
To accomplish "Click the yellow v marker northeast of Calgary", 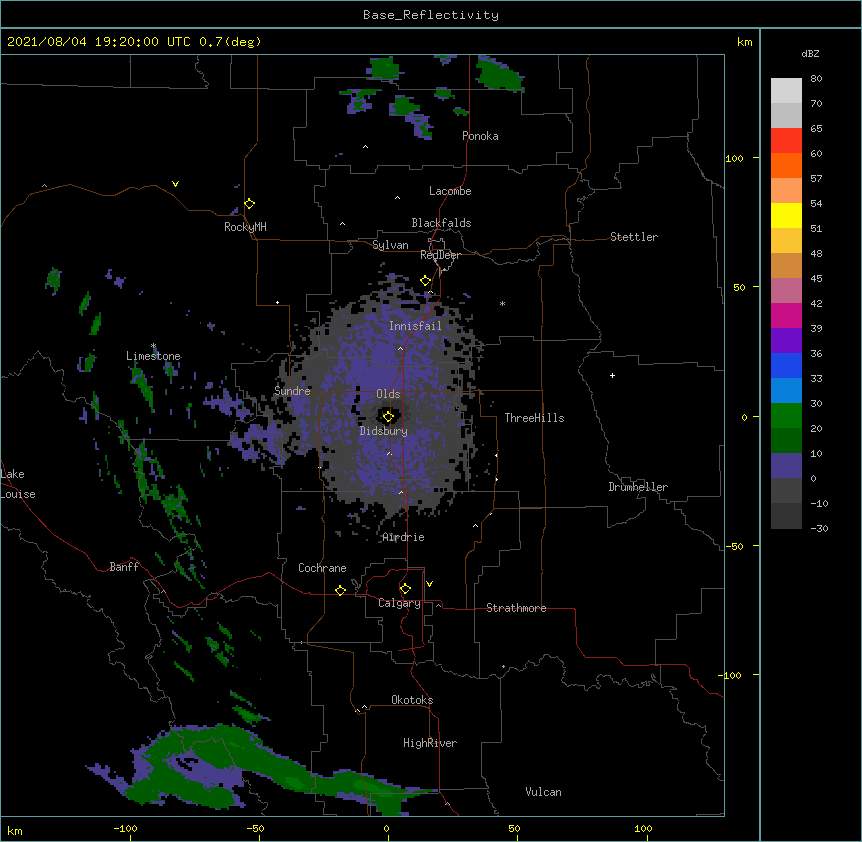I will 429,584.
